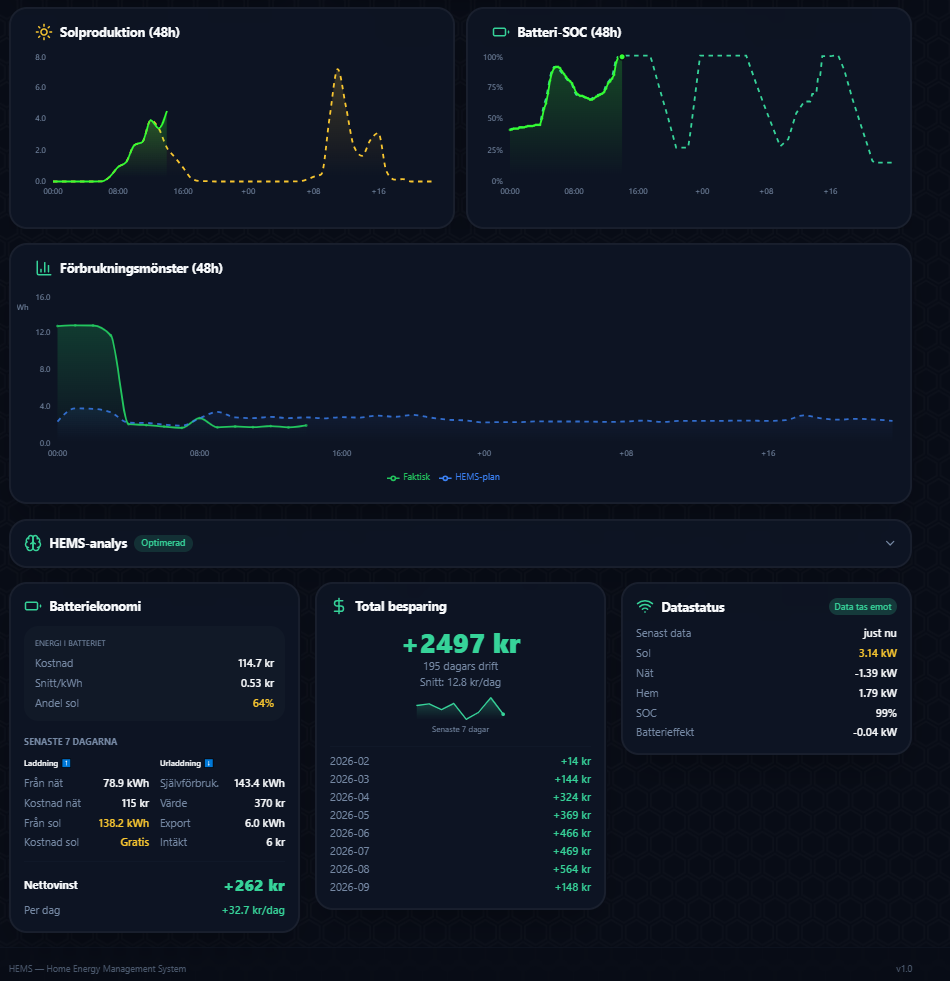This screenshot has width=950, height=981.
Task: Select the '-1.39 kW' Nät reading
Action: click(876, 673)
